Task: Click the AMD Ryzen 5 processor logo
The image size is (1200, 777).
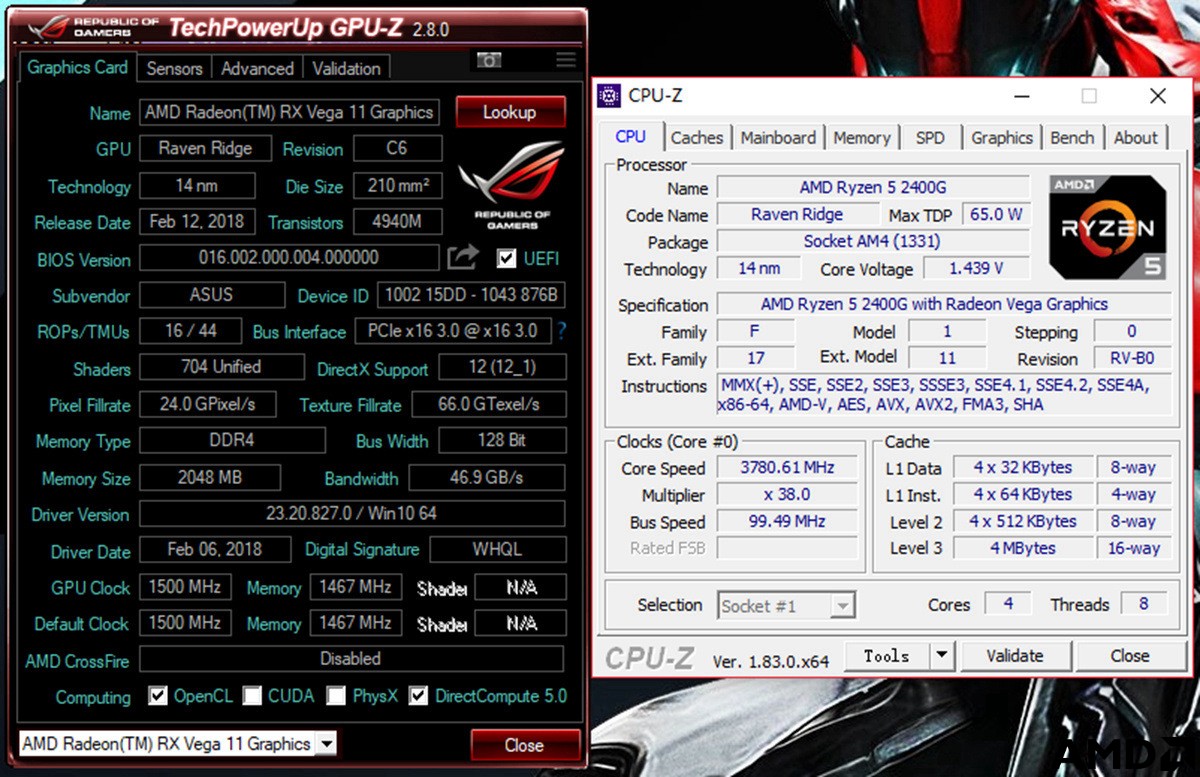Action: [x=1108, y=227]
